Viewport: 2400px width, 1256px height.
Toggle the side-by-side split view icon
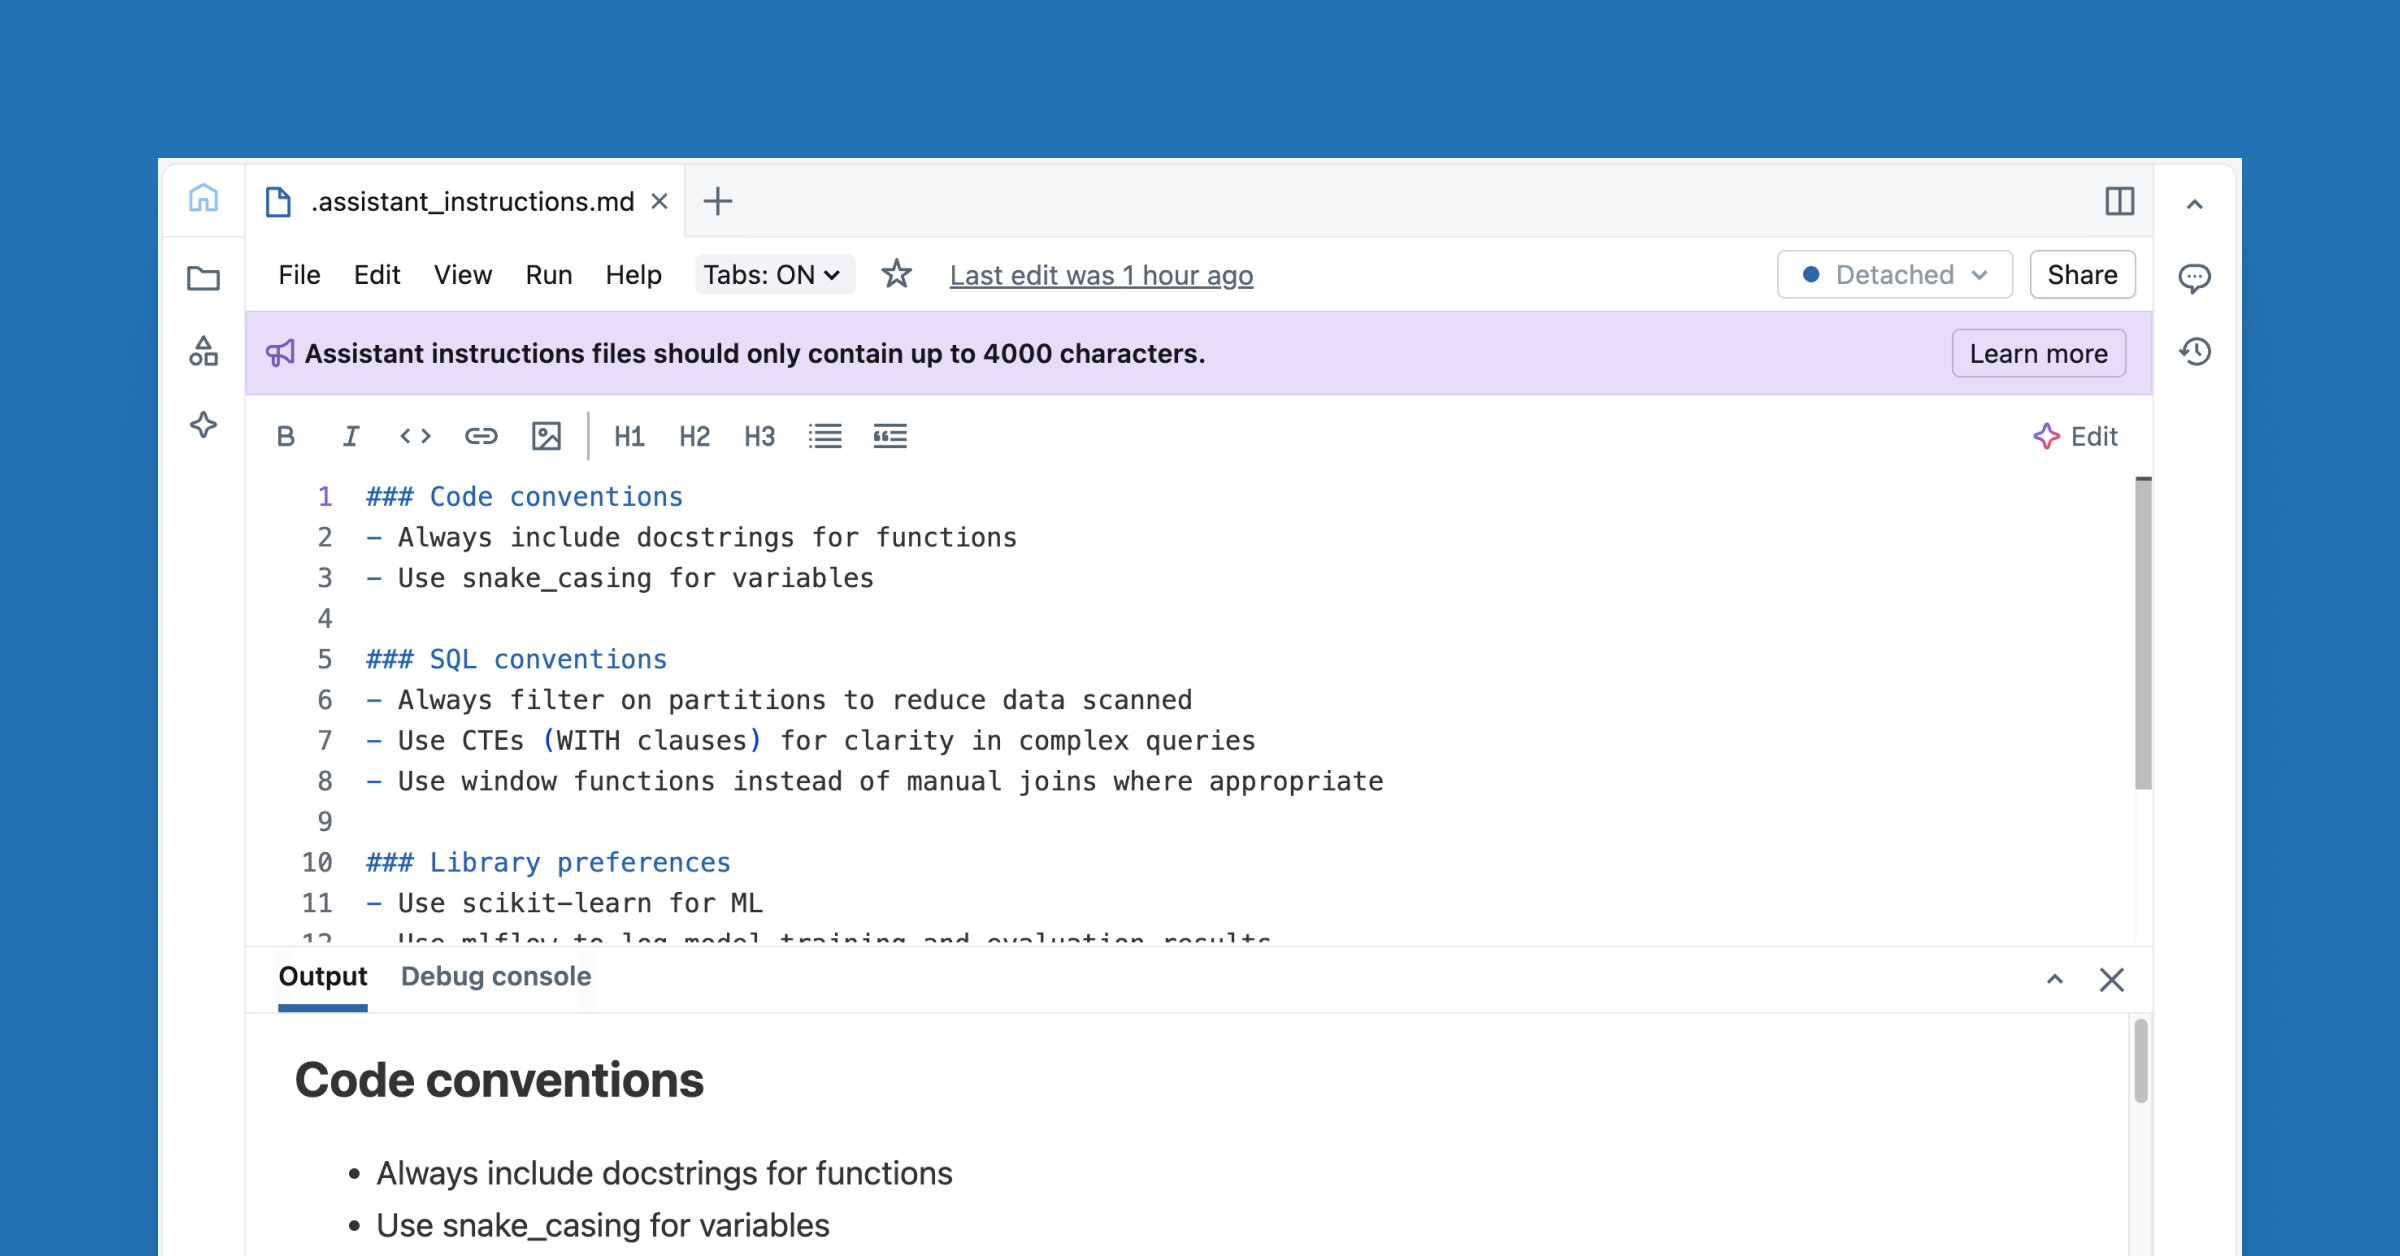[x=2119, y=202]
